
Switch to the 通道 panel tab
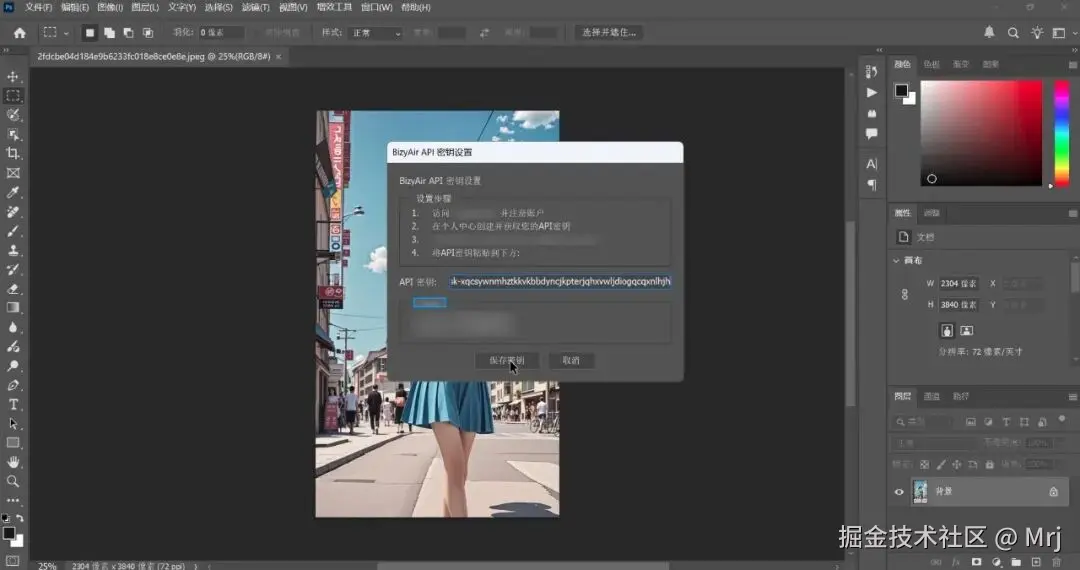tap(932, 397)
